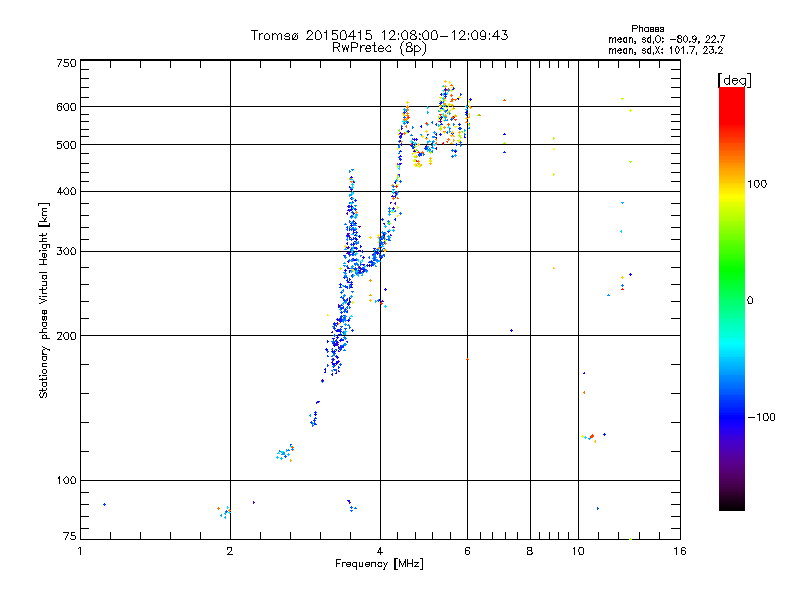Click the "Stationary phase Virtual Height [km]" label
The width and height of the screenshot is (800, 600).
(x=44, y=300)
